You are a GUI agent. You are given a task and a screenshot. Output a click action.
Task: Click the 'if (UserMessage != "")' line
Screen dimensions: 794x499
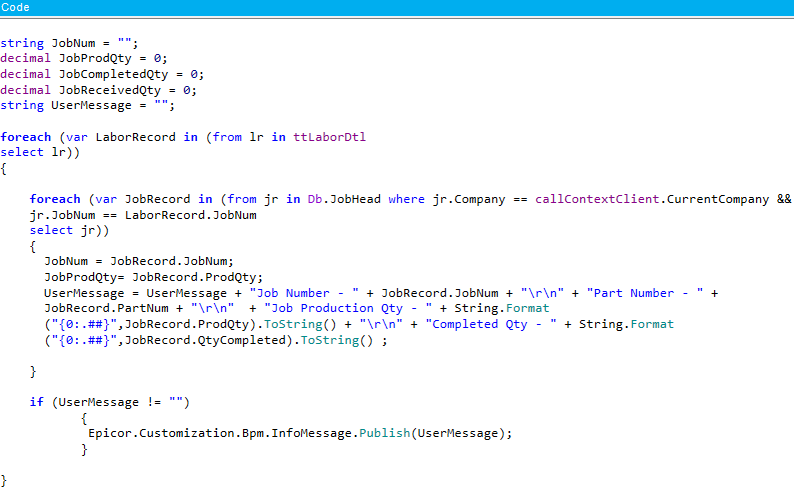tap(109, 402)
